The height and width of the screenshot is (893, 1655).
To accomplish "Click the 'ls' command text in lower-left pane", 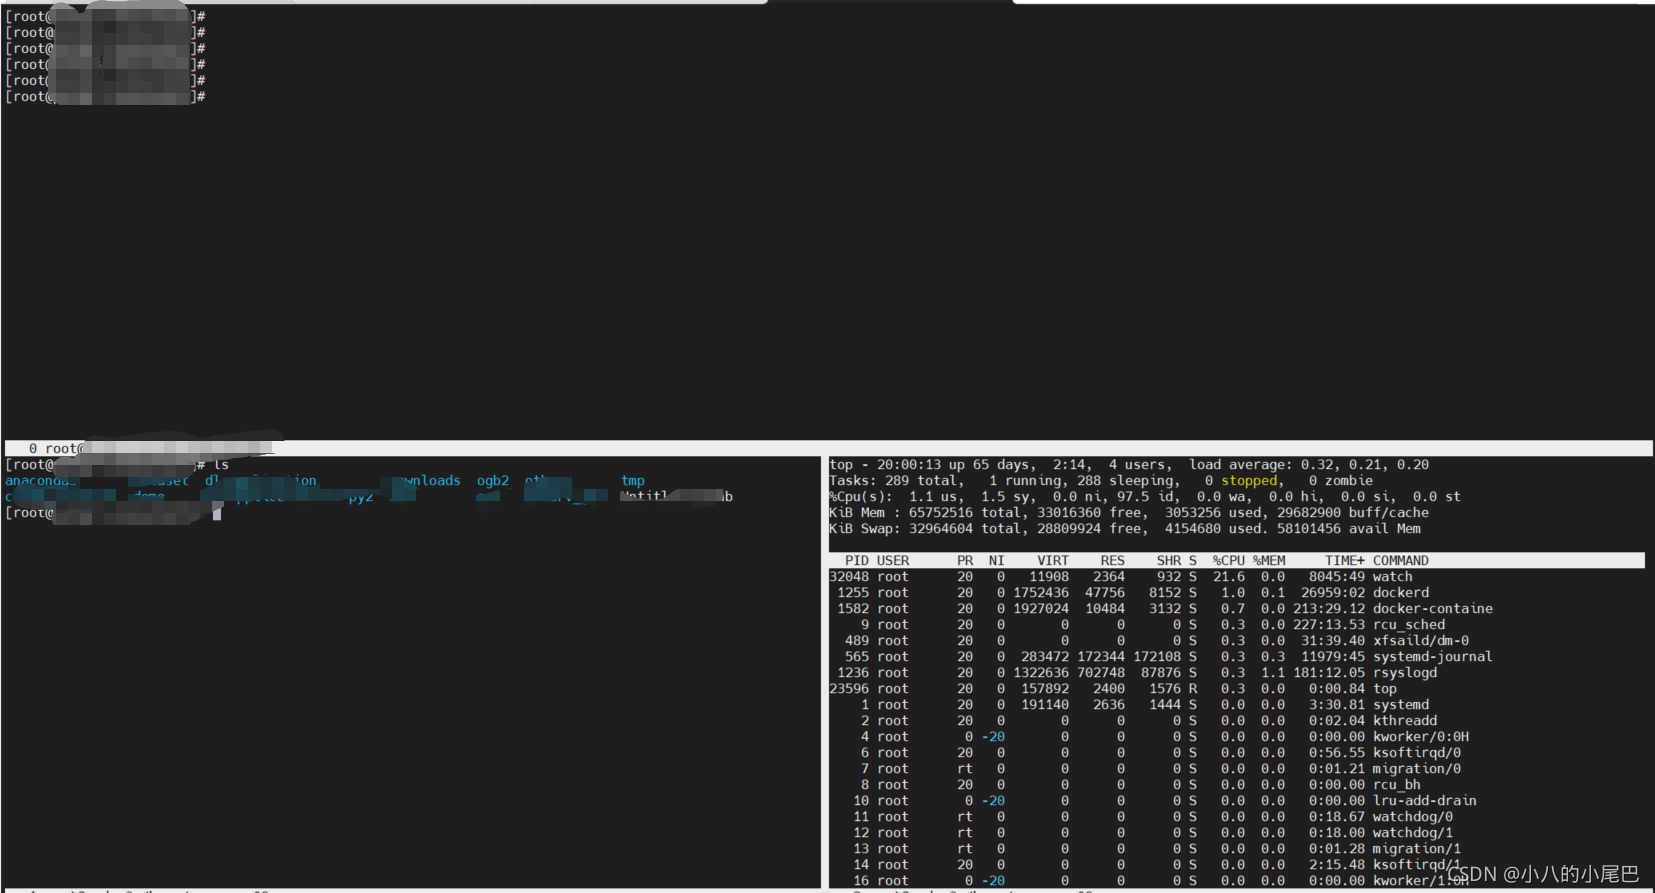I will [221, 465].
